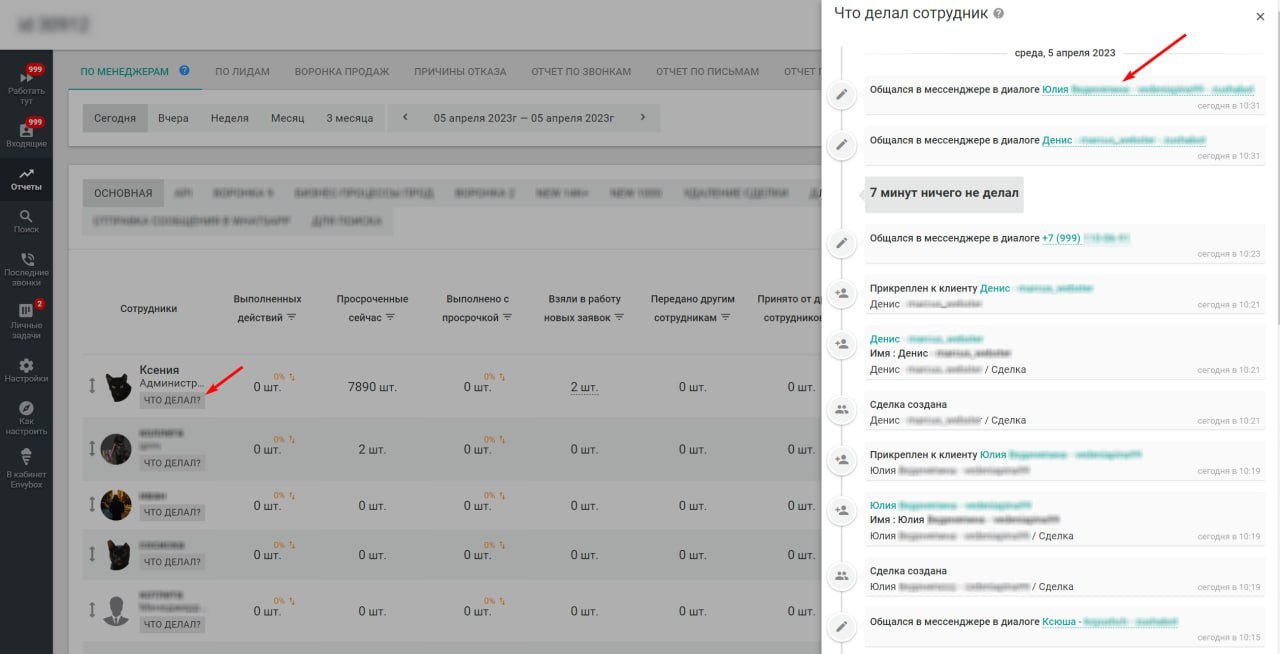Open the Отчеты section in sidebar
1280x654 pixels.
(x=26, y=179)
